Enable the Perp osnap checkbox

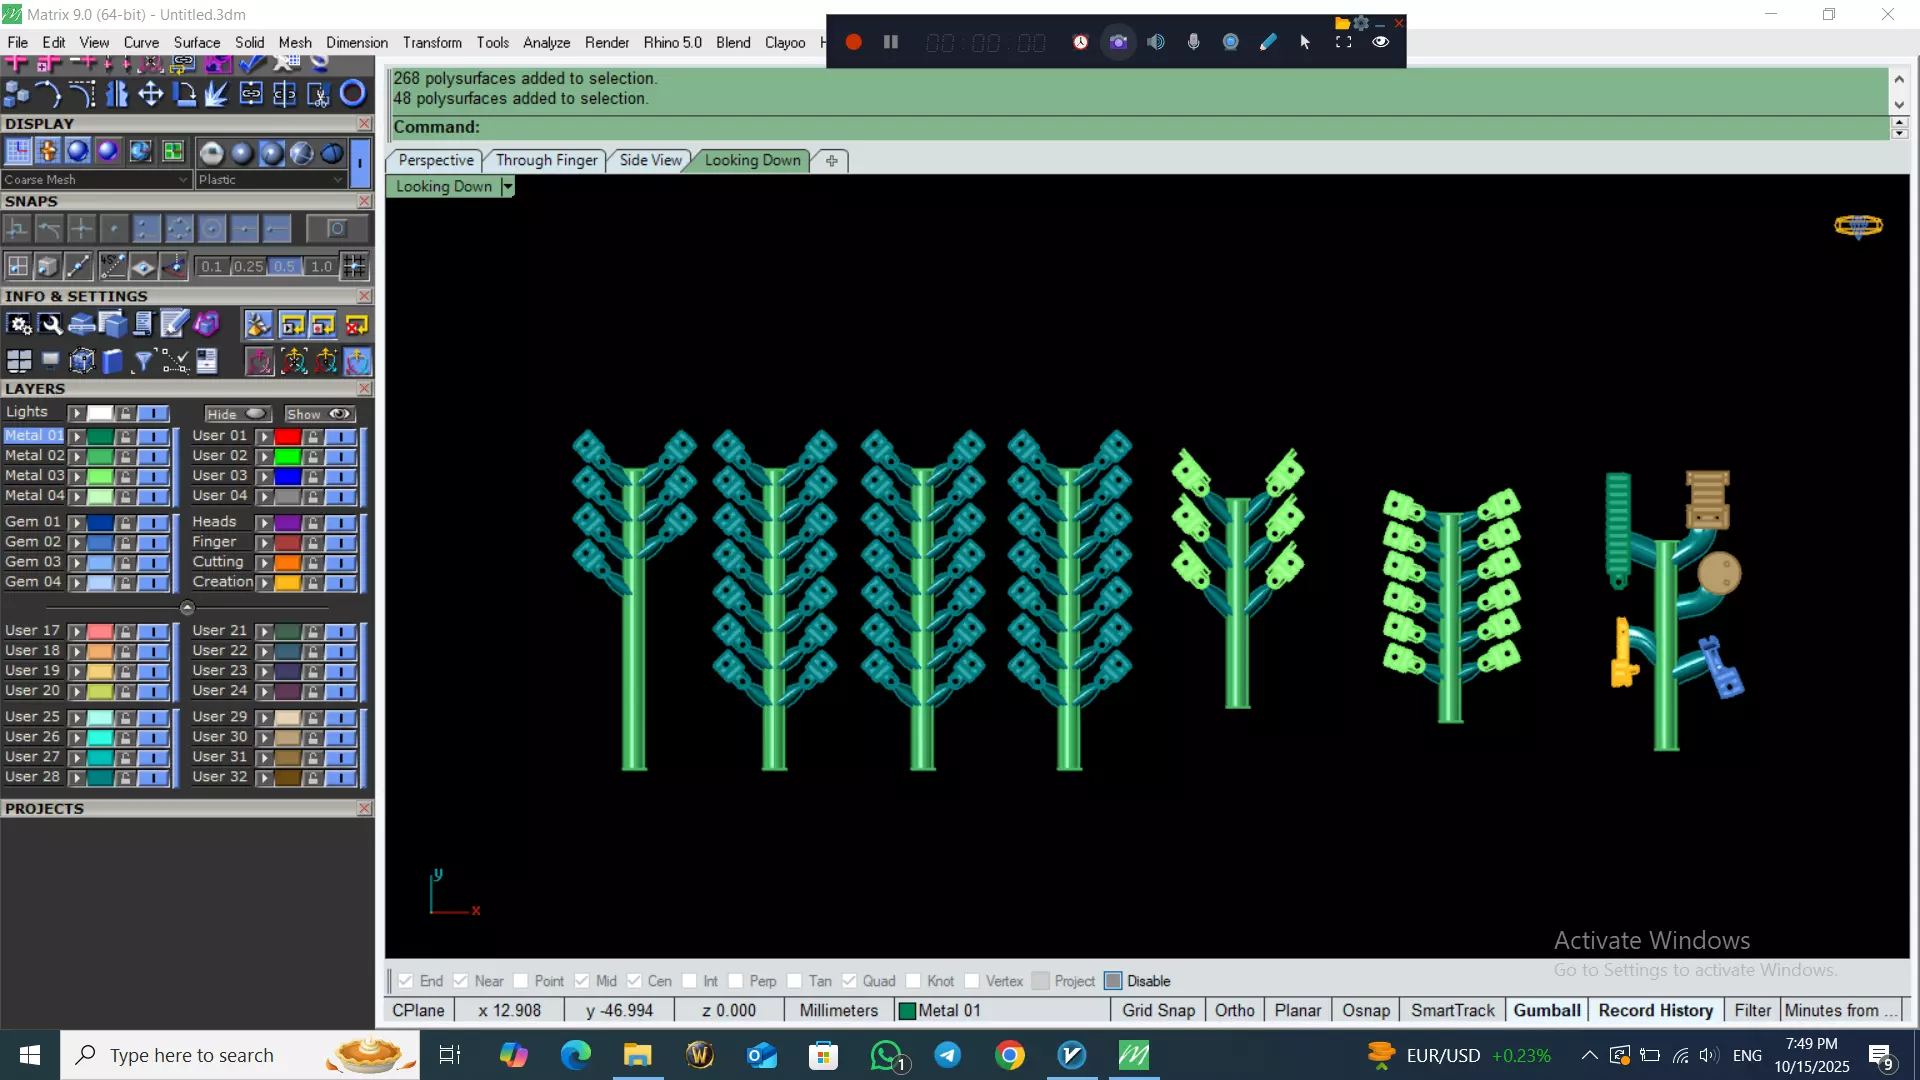(x=736, y=981)
